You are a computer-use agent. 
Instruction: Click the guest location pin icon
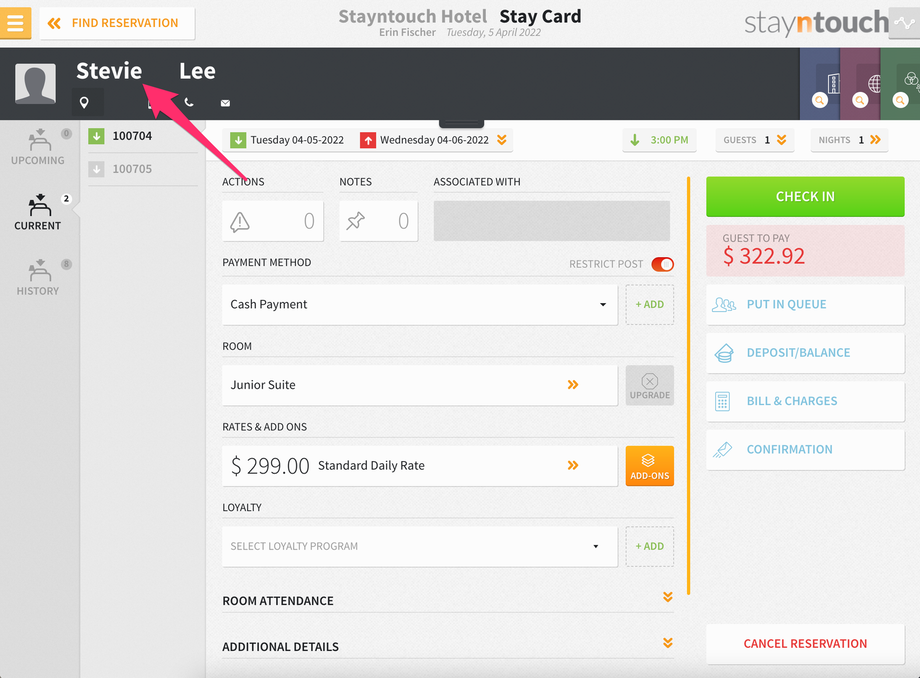click(84, 103)
